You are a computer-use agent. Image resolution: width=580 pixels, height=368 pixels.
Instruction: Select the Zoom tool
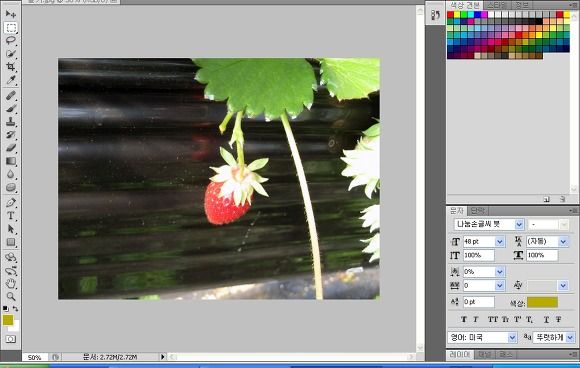(x=11, y=297)
